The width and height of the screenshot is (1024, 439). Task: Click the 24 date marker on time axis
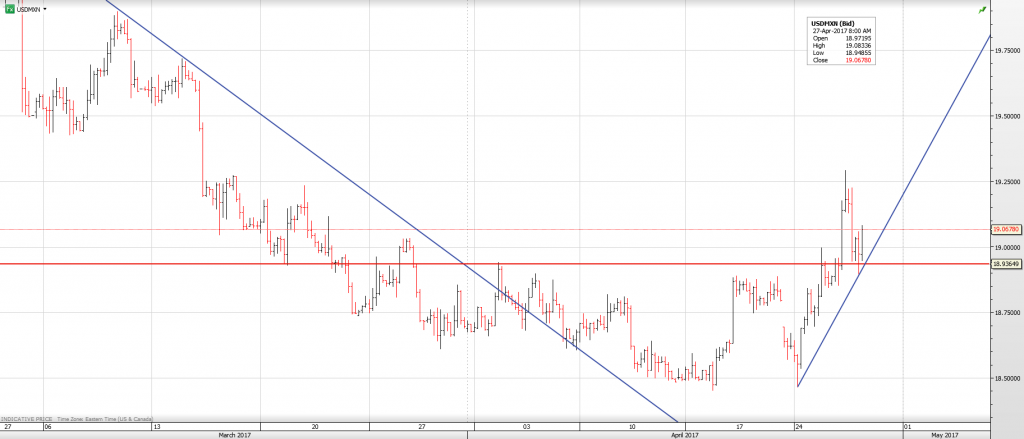click(799, 426)
